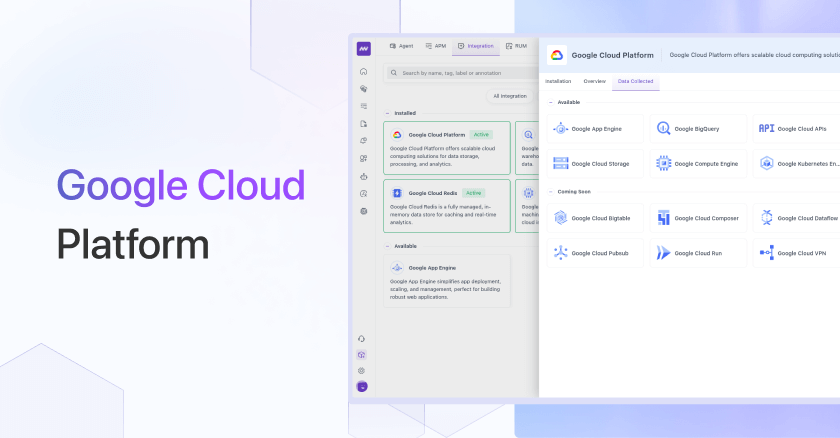Switch to the Installation tab

(558, 81)
